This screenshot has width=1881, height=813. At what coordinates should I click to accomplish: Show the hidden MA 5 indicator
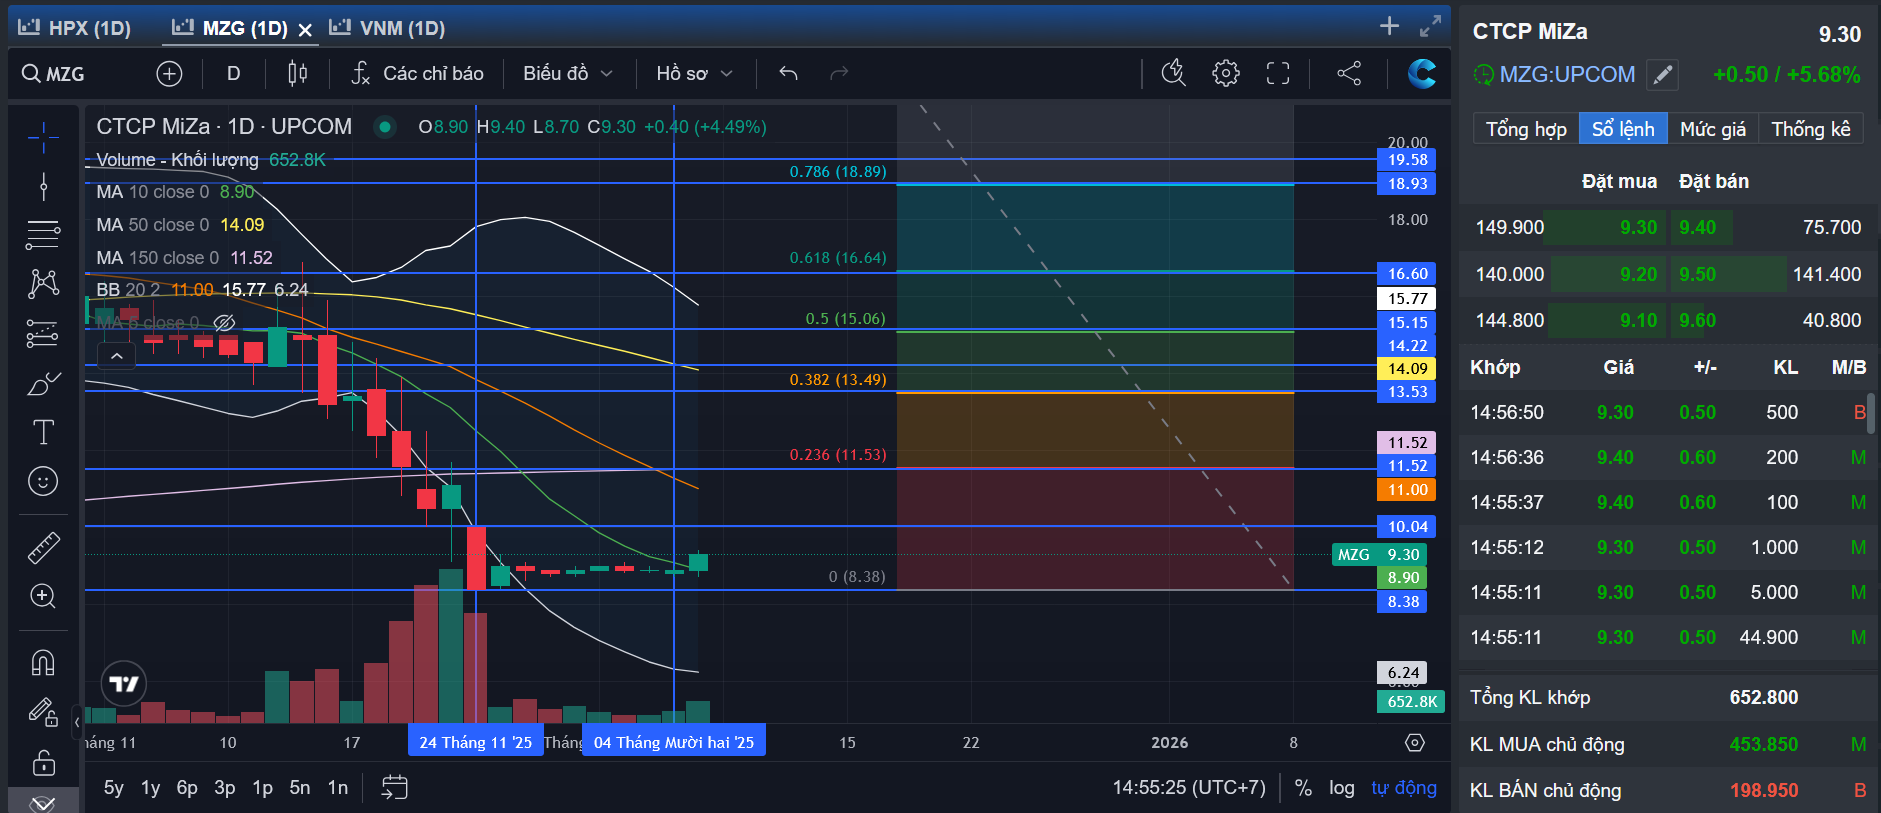pyautogui.click(x=225, y=322)
